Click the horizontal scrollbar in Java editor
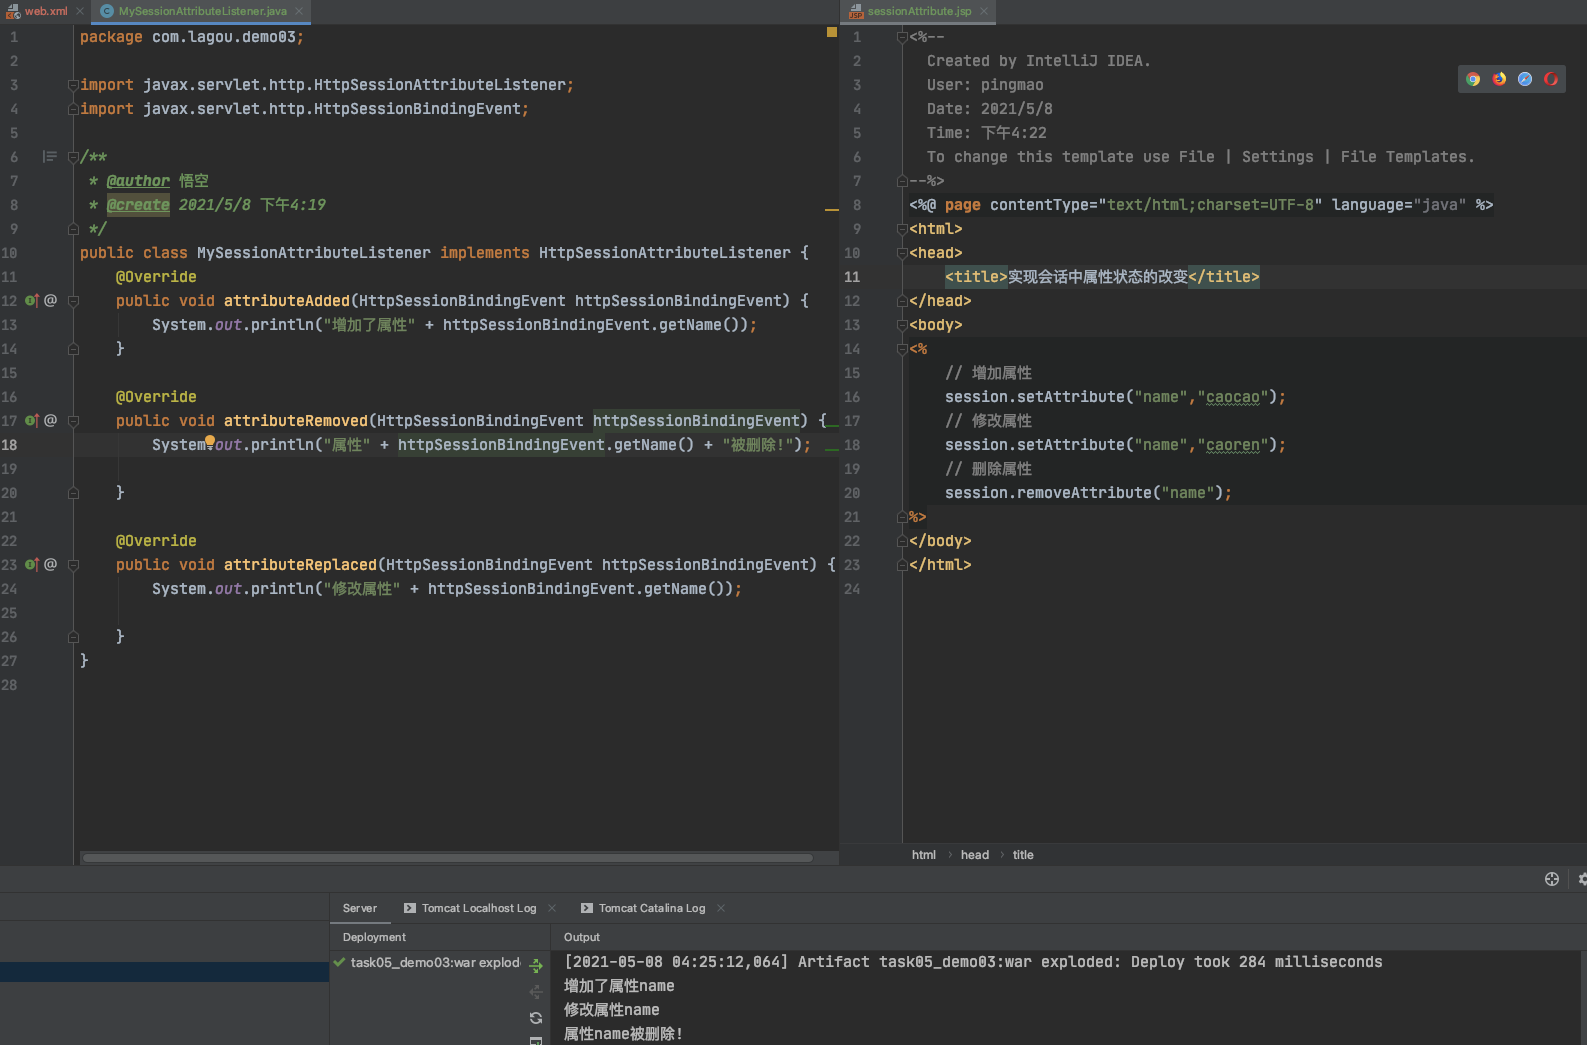This screenshot has width=1587, height=1045. pyautogui.click(x=447, y=858)
